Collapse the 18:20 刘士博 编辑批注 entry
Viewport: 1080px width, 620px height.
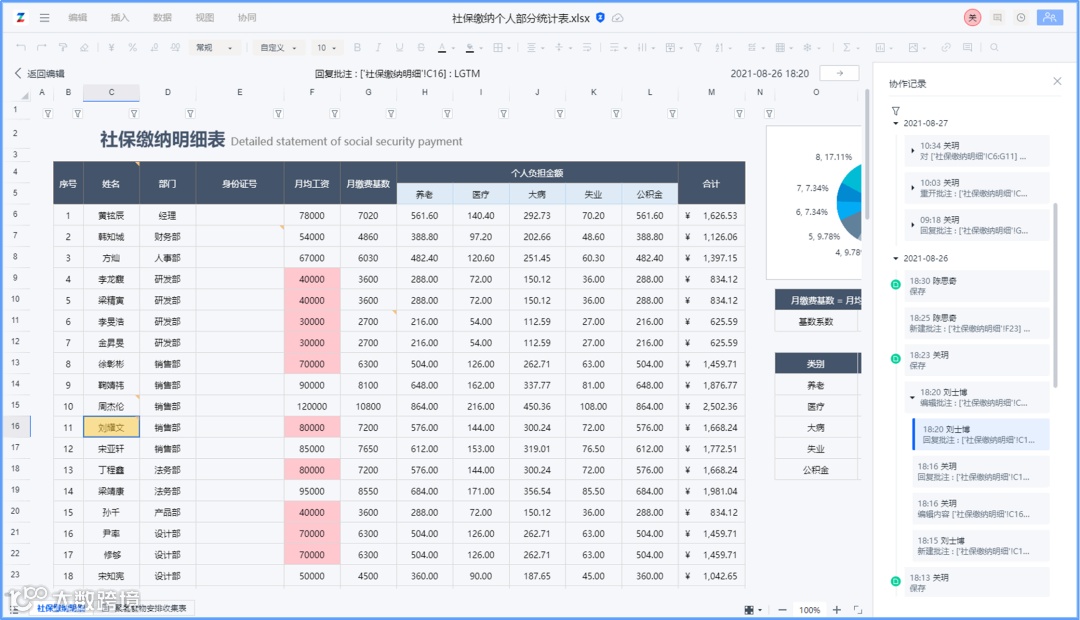tap(913, 397)
